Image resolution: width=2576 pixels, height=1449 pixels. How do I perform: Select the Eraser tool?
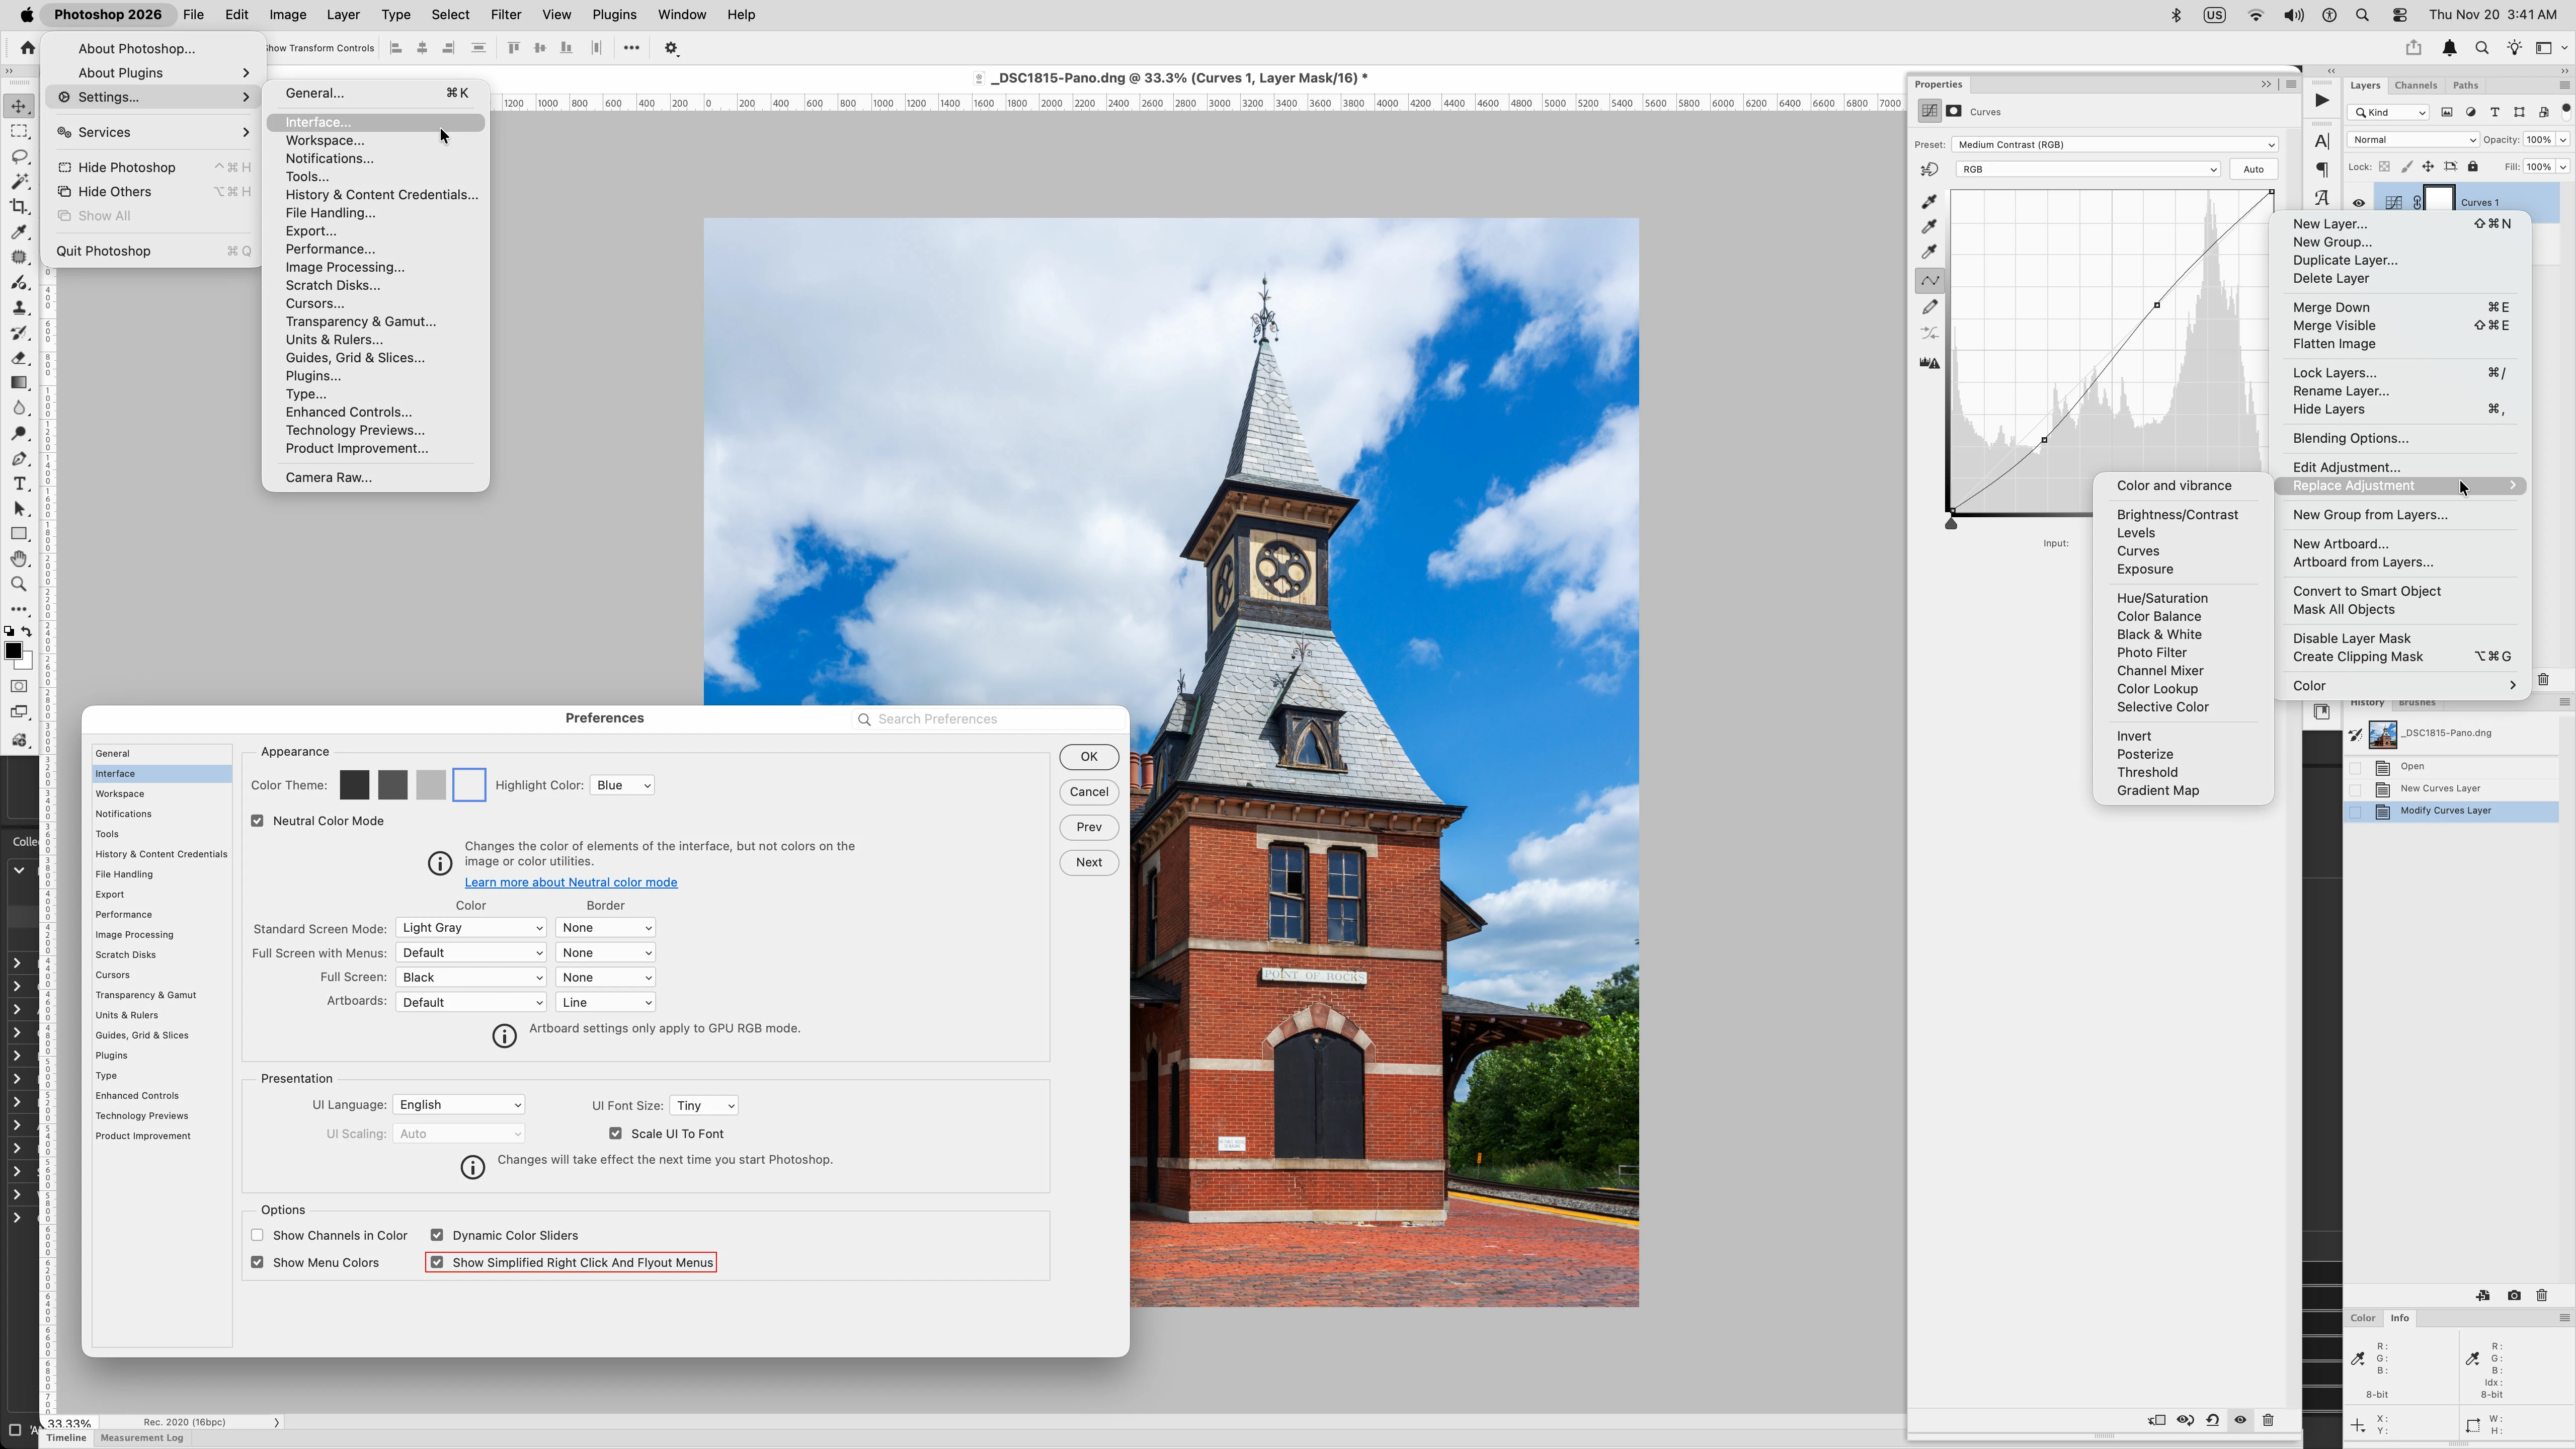[x=19, y=358]
